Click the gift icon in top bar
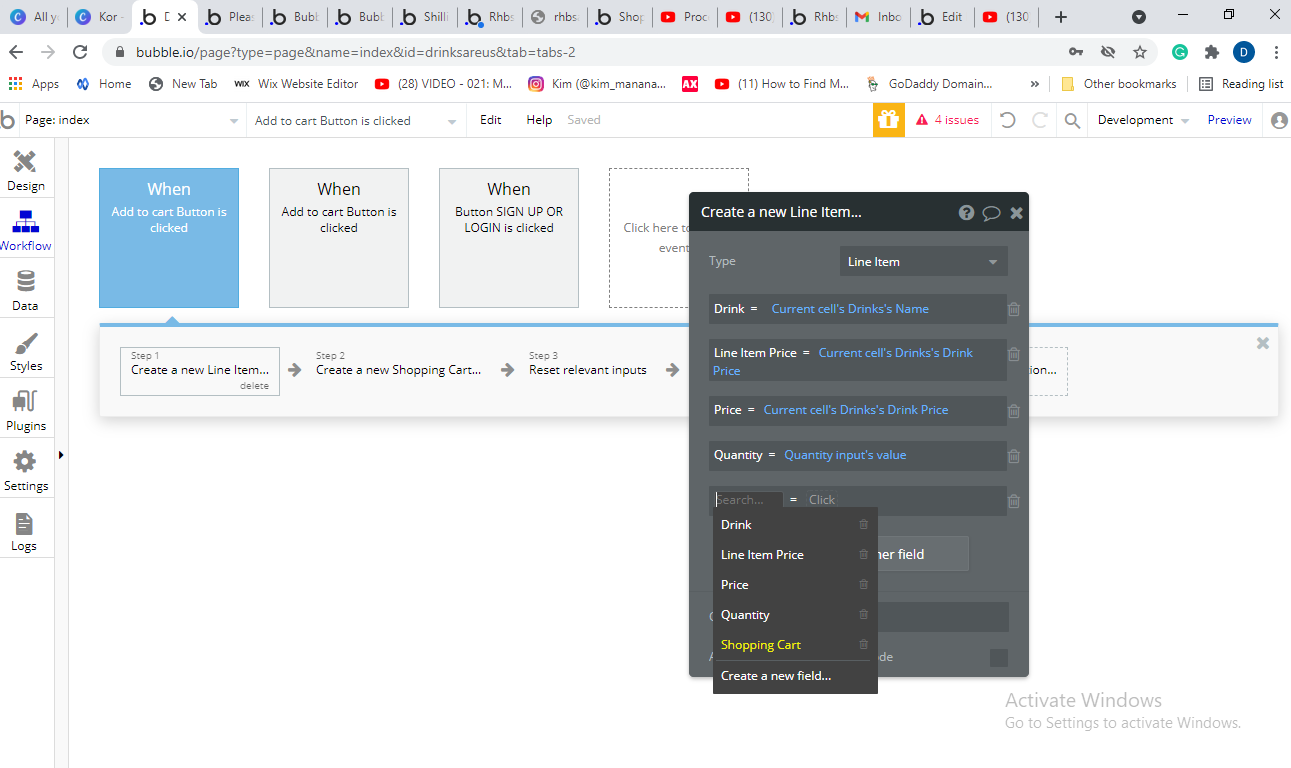This screenshot has width=1291, height=768. pyautogui.click(x=889, y=120)
